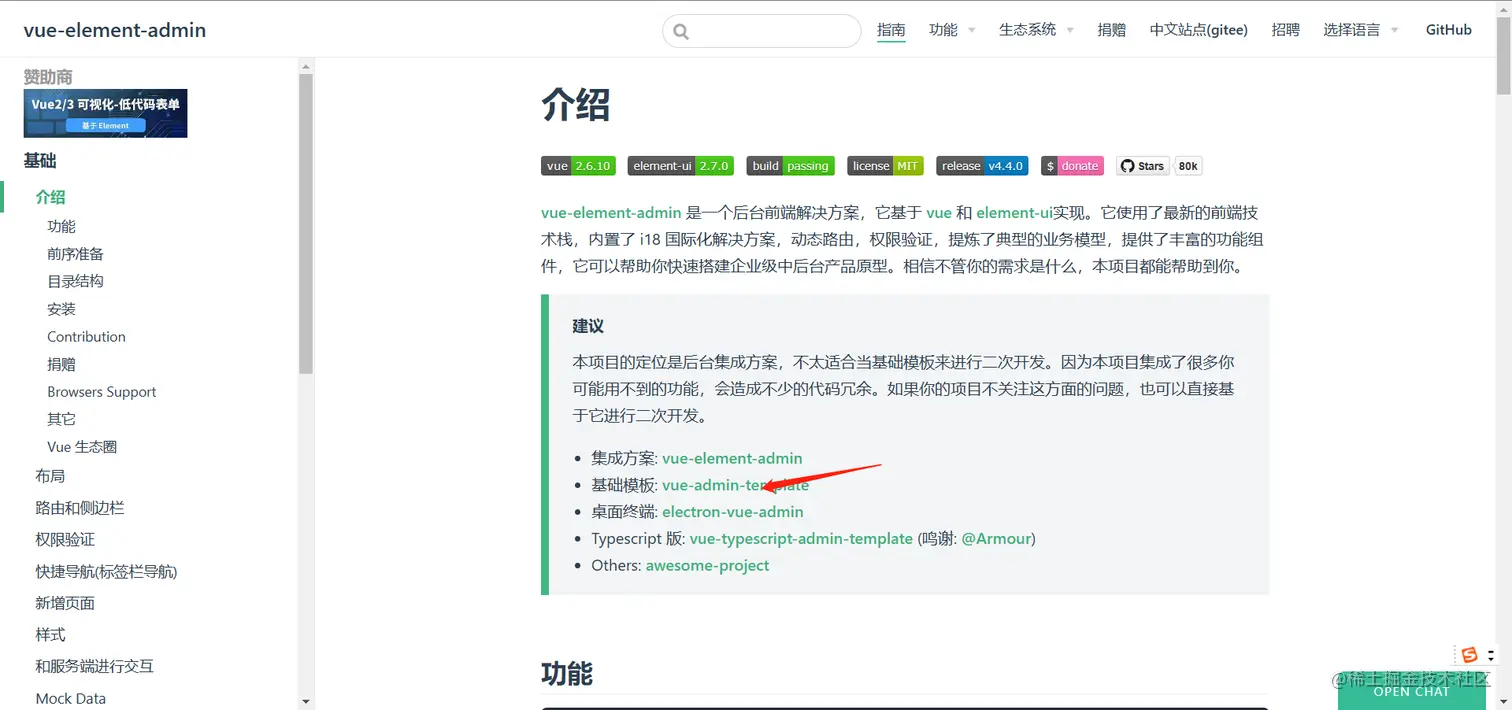Click the element-ui 2.7.0 badge
The width and height of the screenshot is (1512, 710).
(x=681, y=166)
